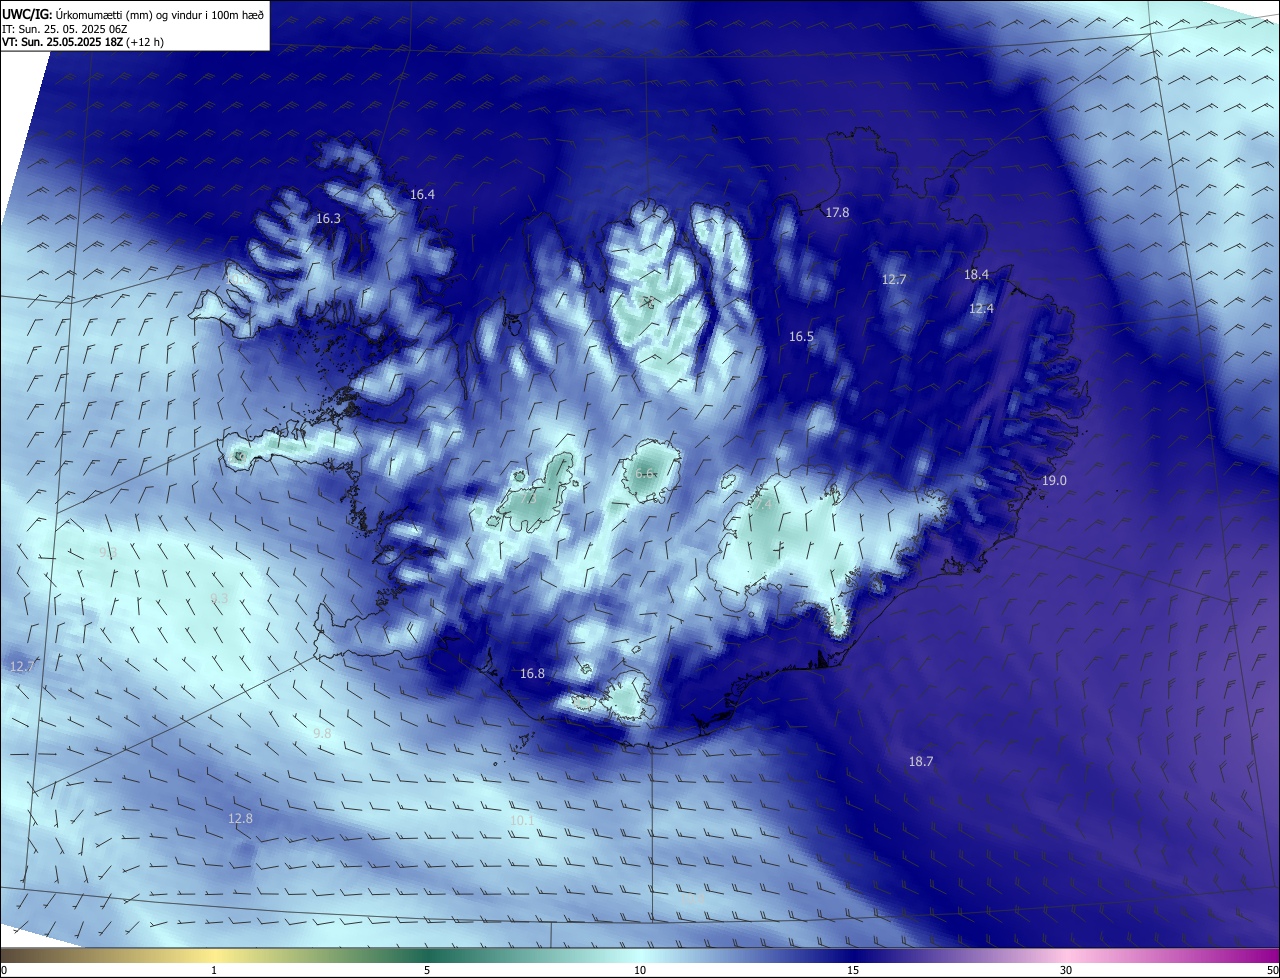Click the precipitable water color scale bar
This screenshot has width=1280, height=978.
click(640, 955)
